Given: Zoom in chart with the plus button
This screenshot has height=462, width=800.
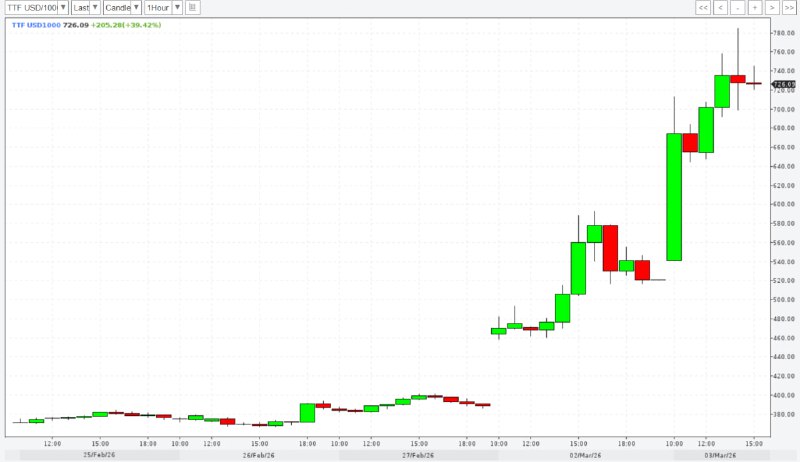Looking at the screenshot, I should pyautogui.click(x=754, y=8).
